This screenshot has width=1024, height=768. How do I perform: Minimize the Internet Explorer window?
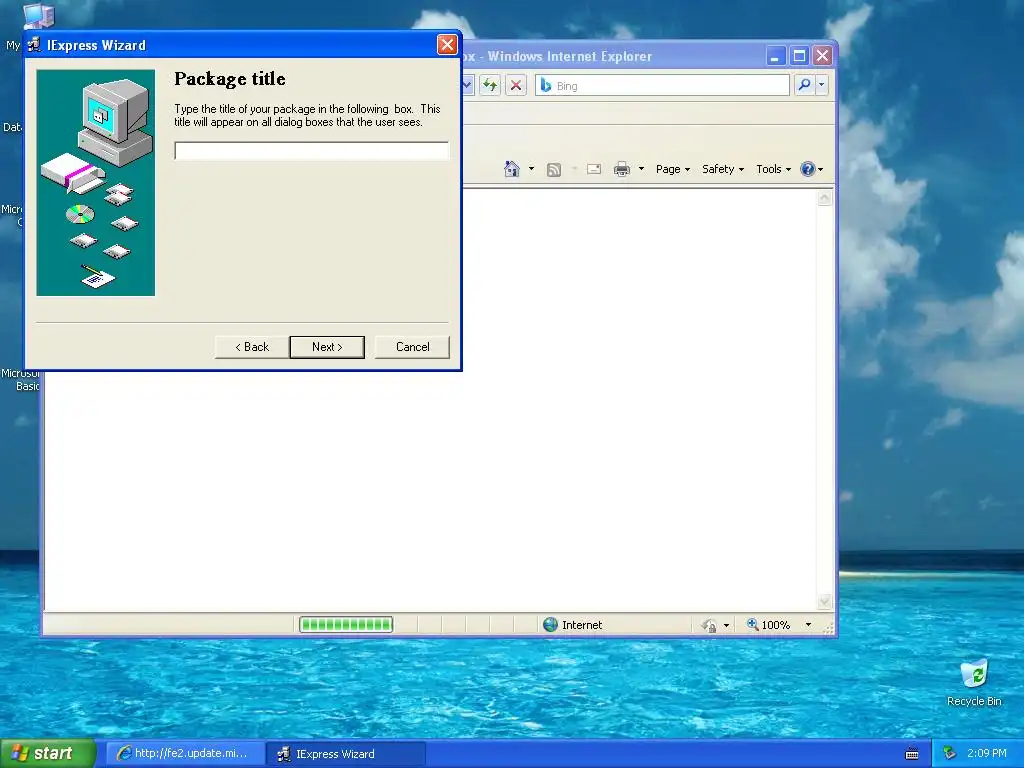775,56
